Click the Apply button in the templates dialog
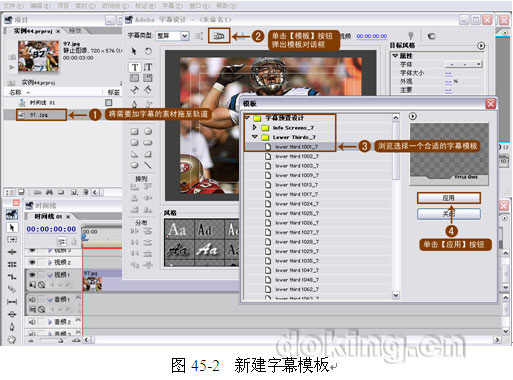This screenshot has width=513, height=380. pos(449,198)
